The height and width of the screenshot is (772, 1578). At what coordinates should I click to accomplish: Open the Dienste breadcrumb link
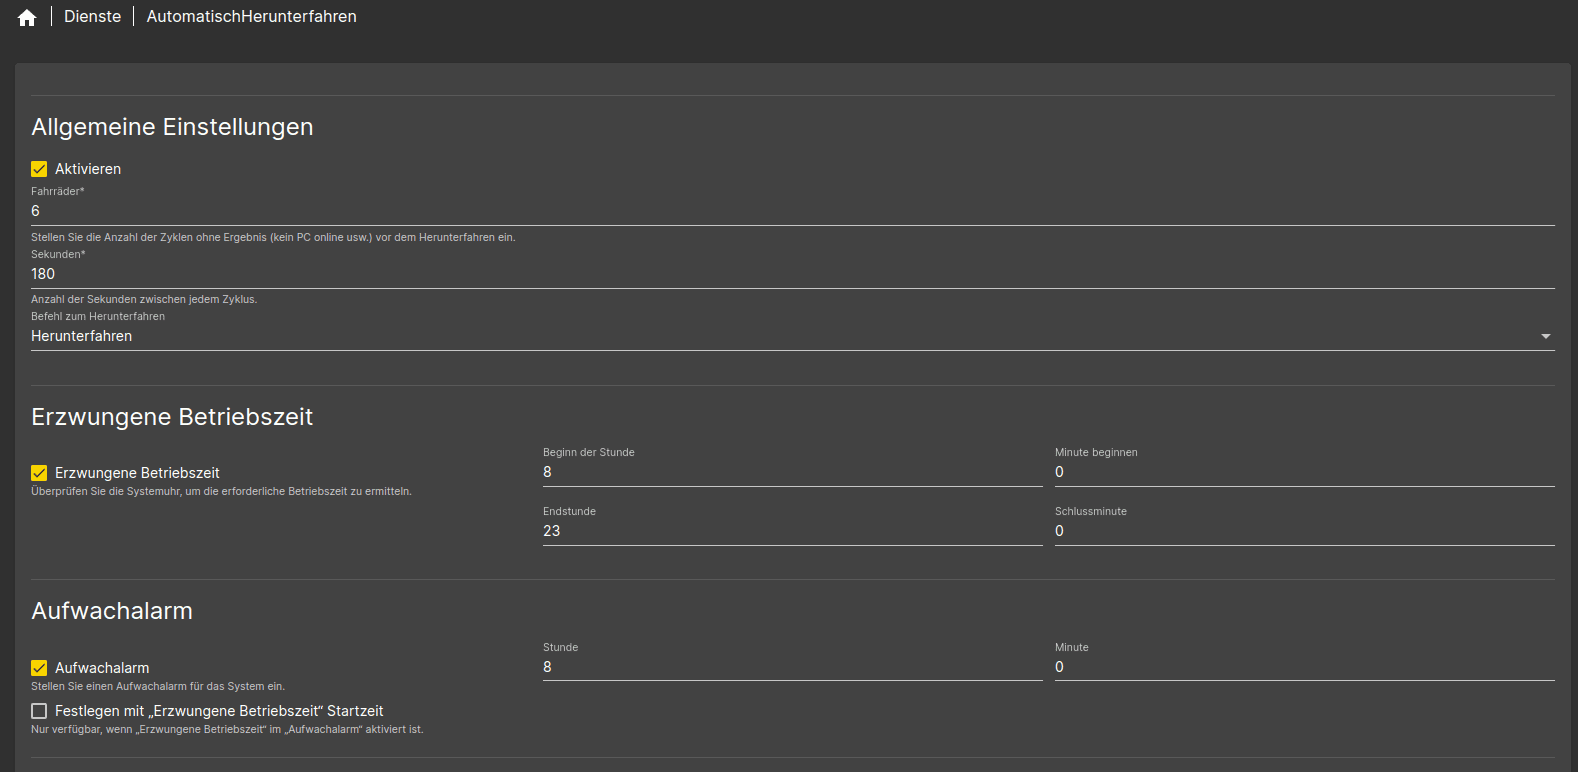[x=92, y=17]
